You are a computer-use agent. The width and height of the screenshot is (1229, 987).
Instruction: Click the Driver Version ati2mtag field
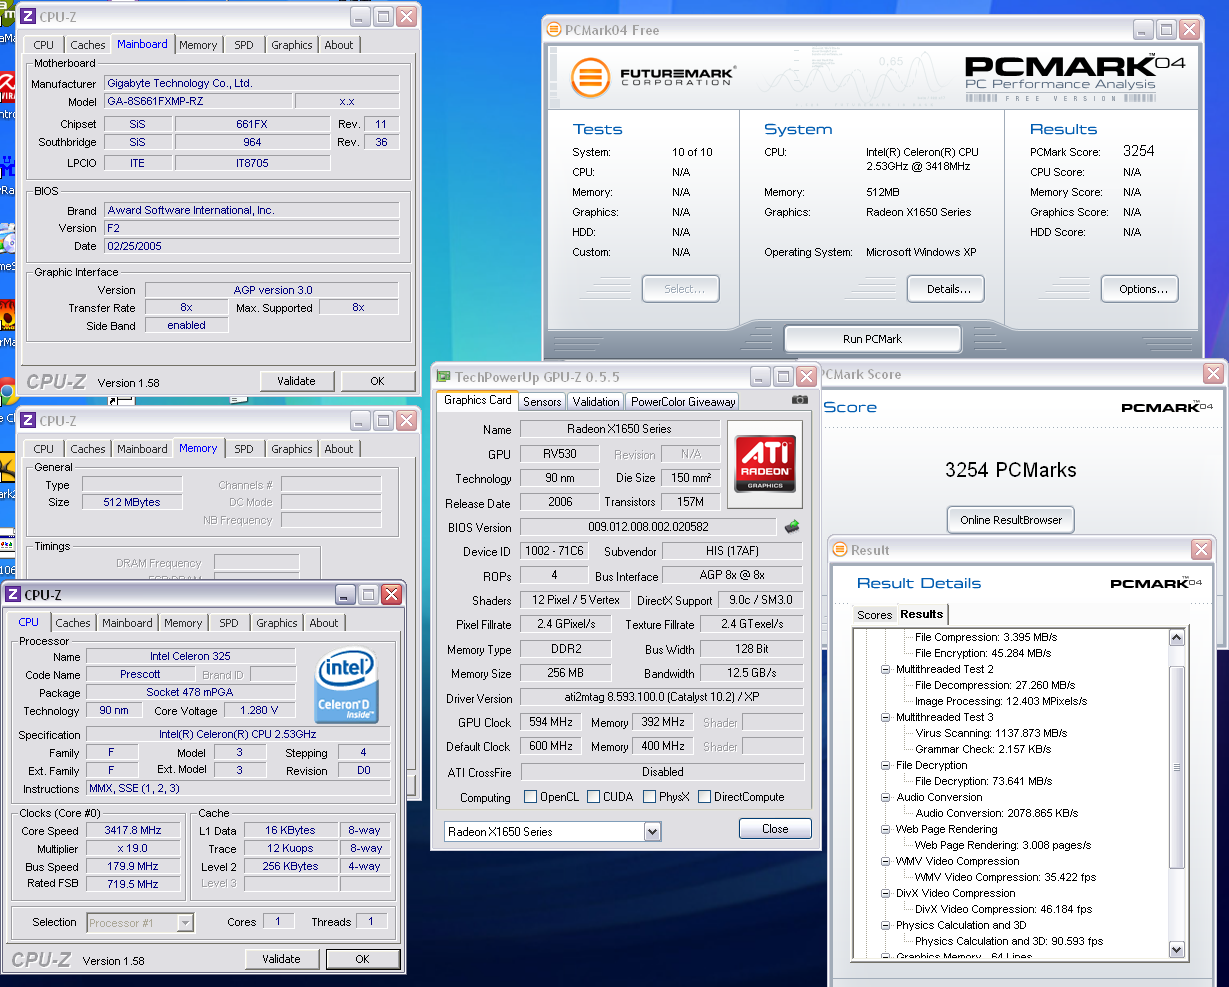(662, 698)
